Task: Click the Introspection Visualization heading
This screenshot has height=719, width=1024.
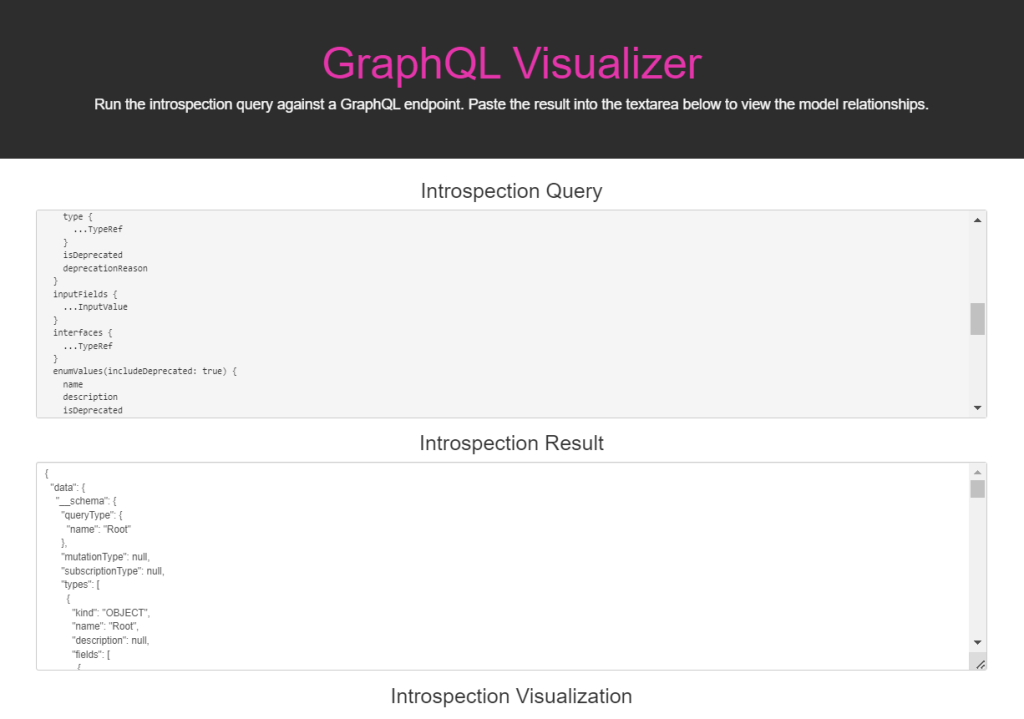Action: click(x=511, y=696)
